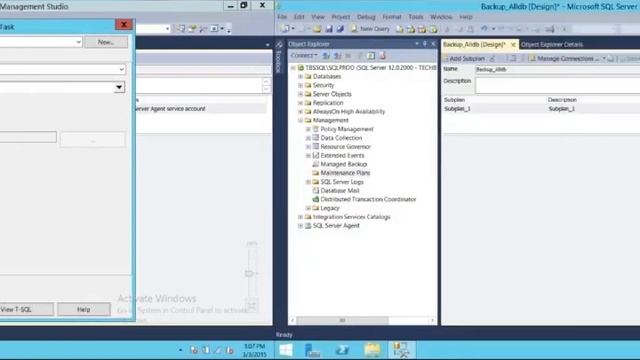Click the New... button in task dialog
Image resolution: width=640 pixels, height=360 pixels.
pos(106,42)
